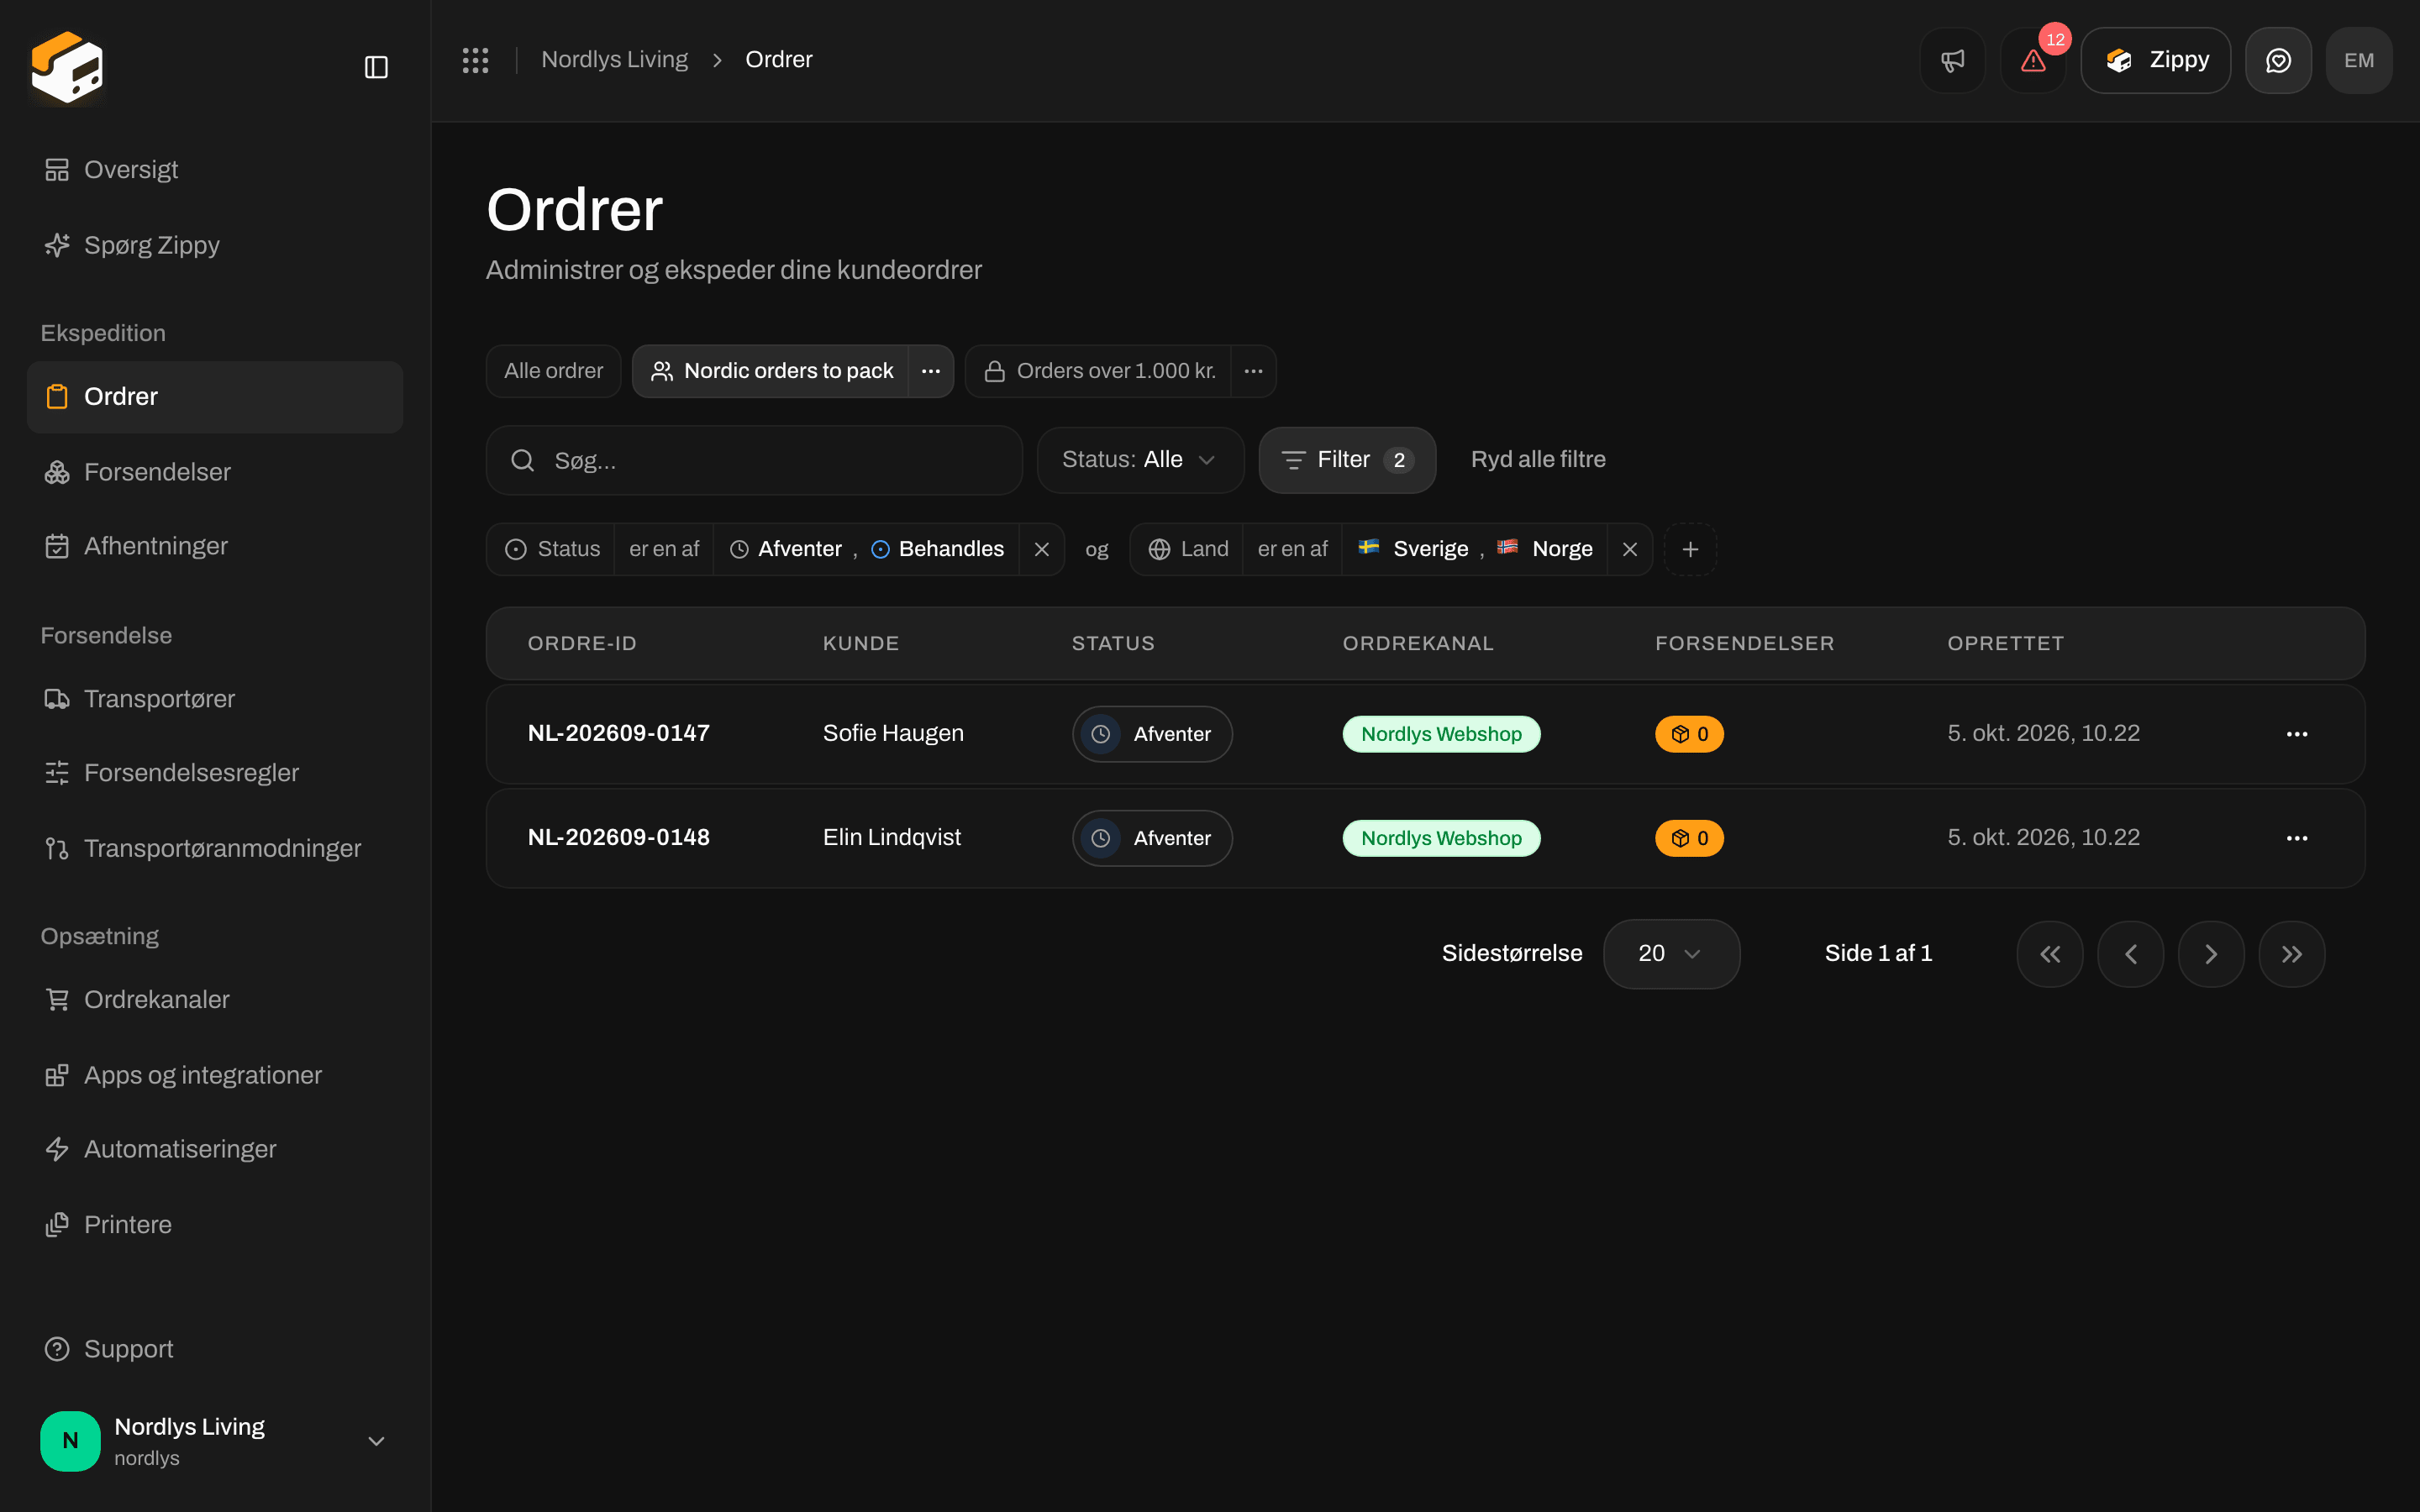2420x1512 pixels.
Task: Open the Status: Alle dropdown
Action: (x=1140, y=460)
